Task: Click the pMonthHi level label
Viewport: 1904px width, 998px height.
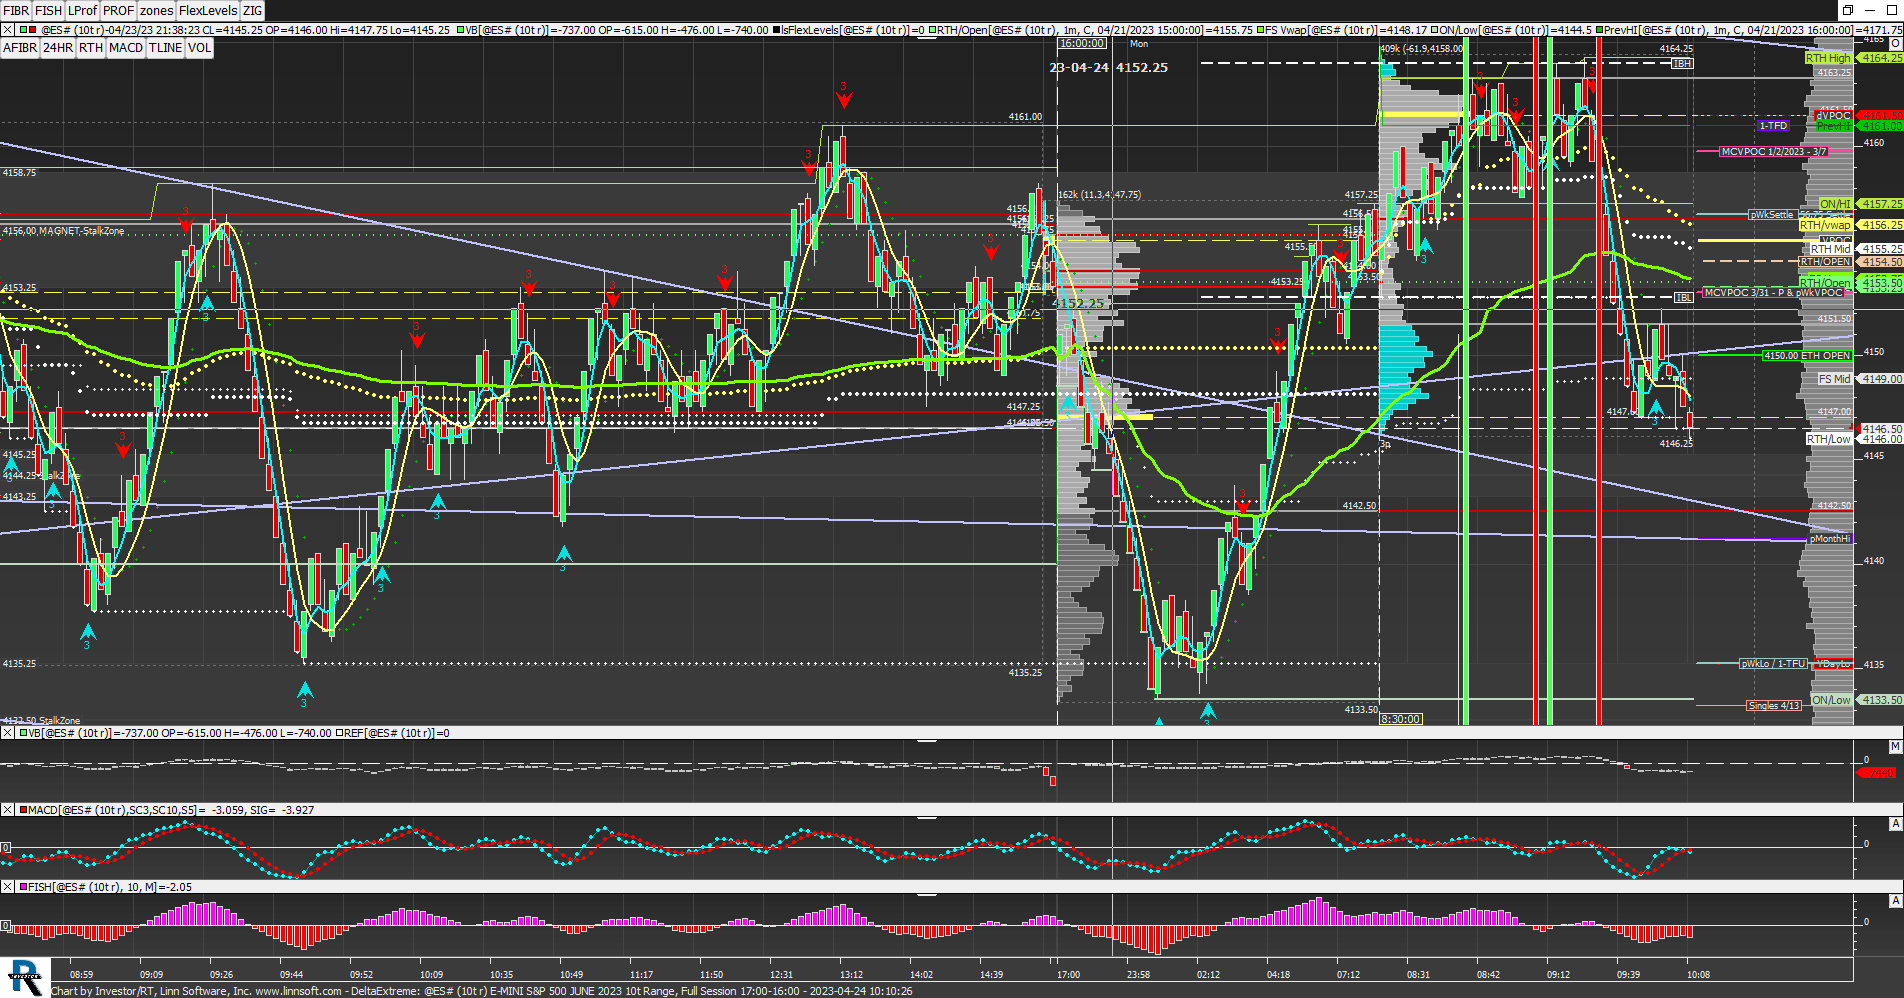Action: pos(1830,539)
